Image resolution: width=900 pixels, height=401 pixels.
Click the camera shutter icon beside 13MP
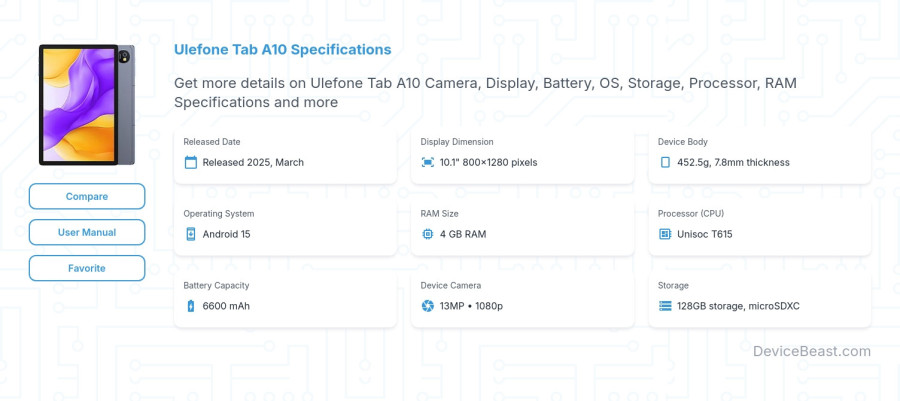tap(428, 306)
